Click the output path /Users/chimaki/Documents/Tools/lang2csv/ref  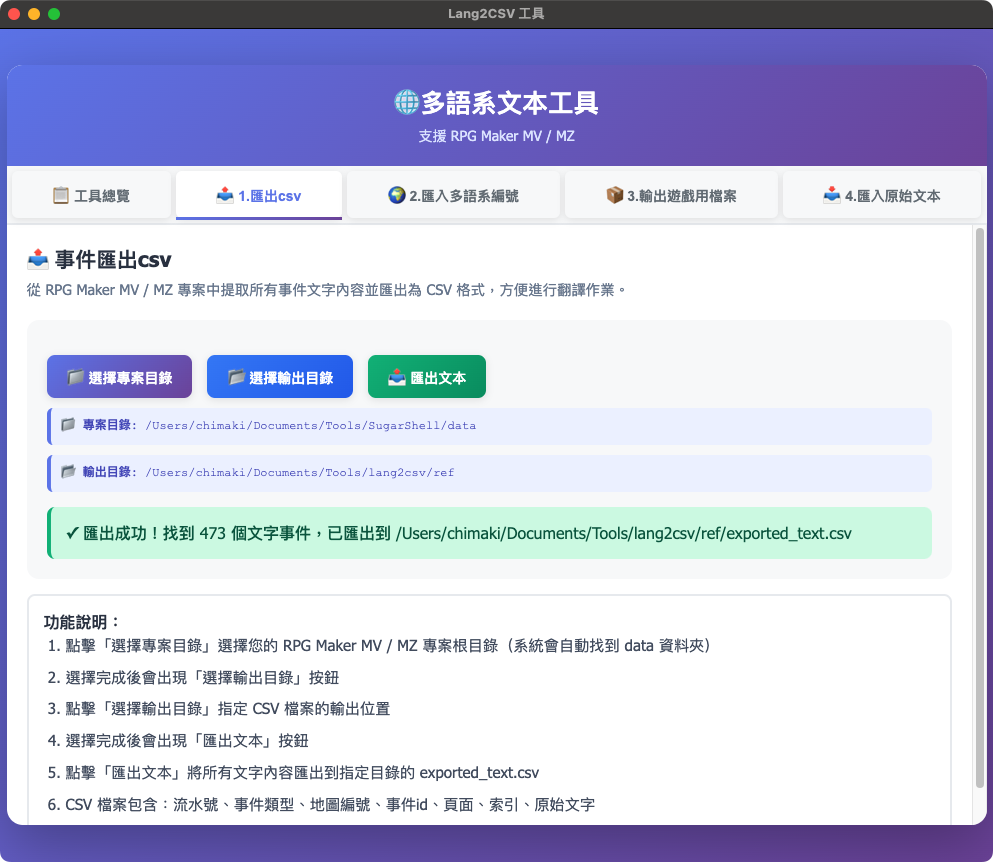300,472
